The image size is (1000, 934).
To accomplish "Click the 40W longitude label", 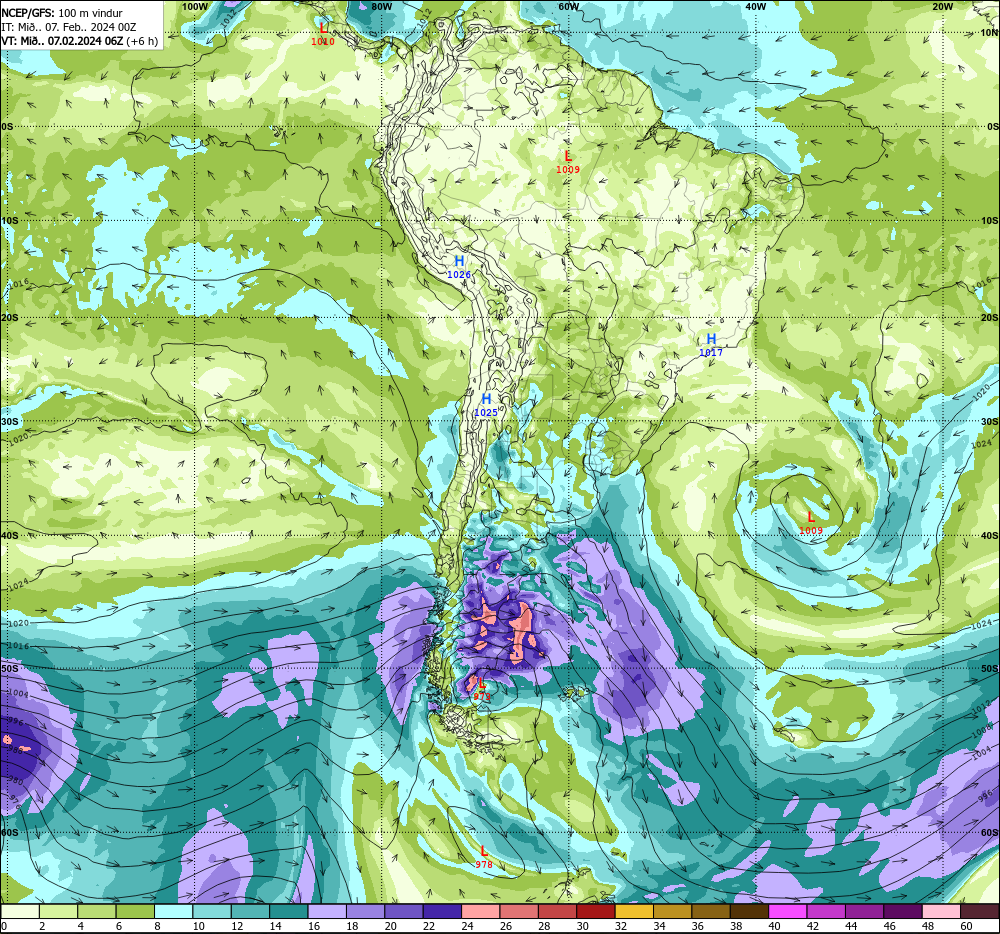I will point(756,6).
